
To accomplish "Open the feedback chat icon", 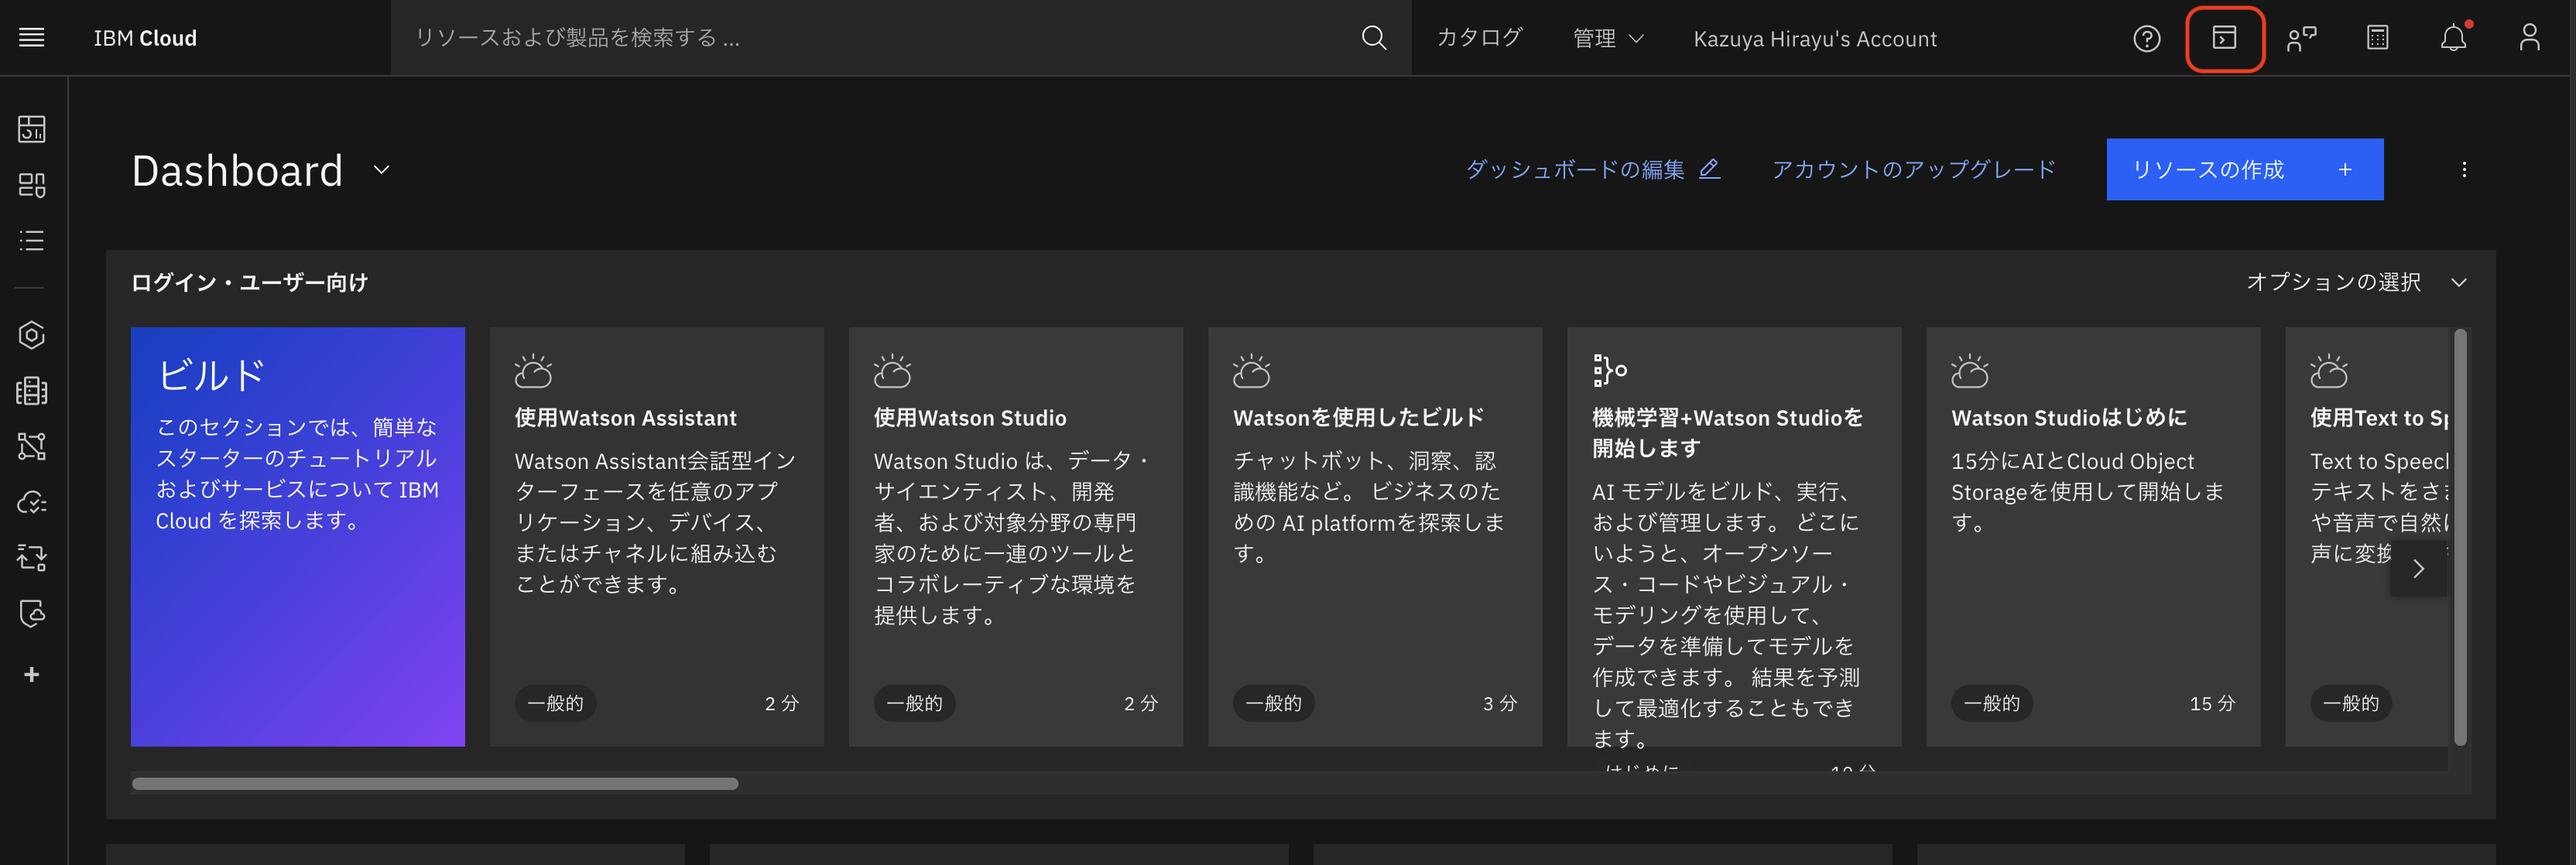I will coord(2301,38).
